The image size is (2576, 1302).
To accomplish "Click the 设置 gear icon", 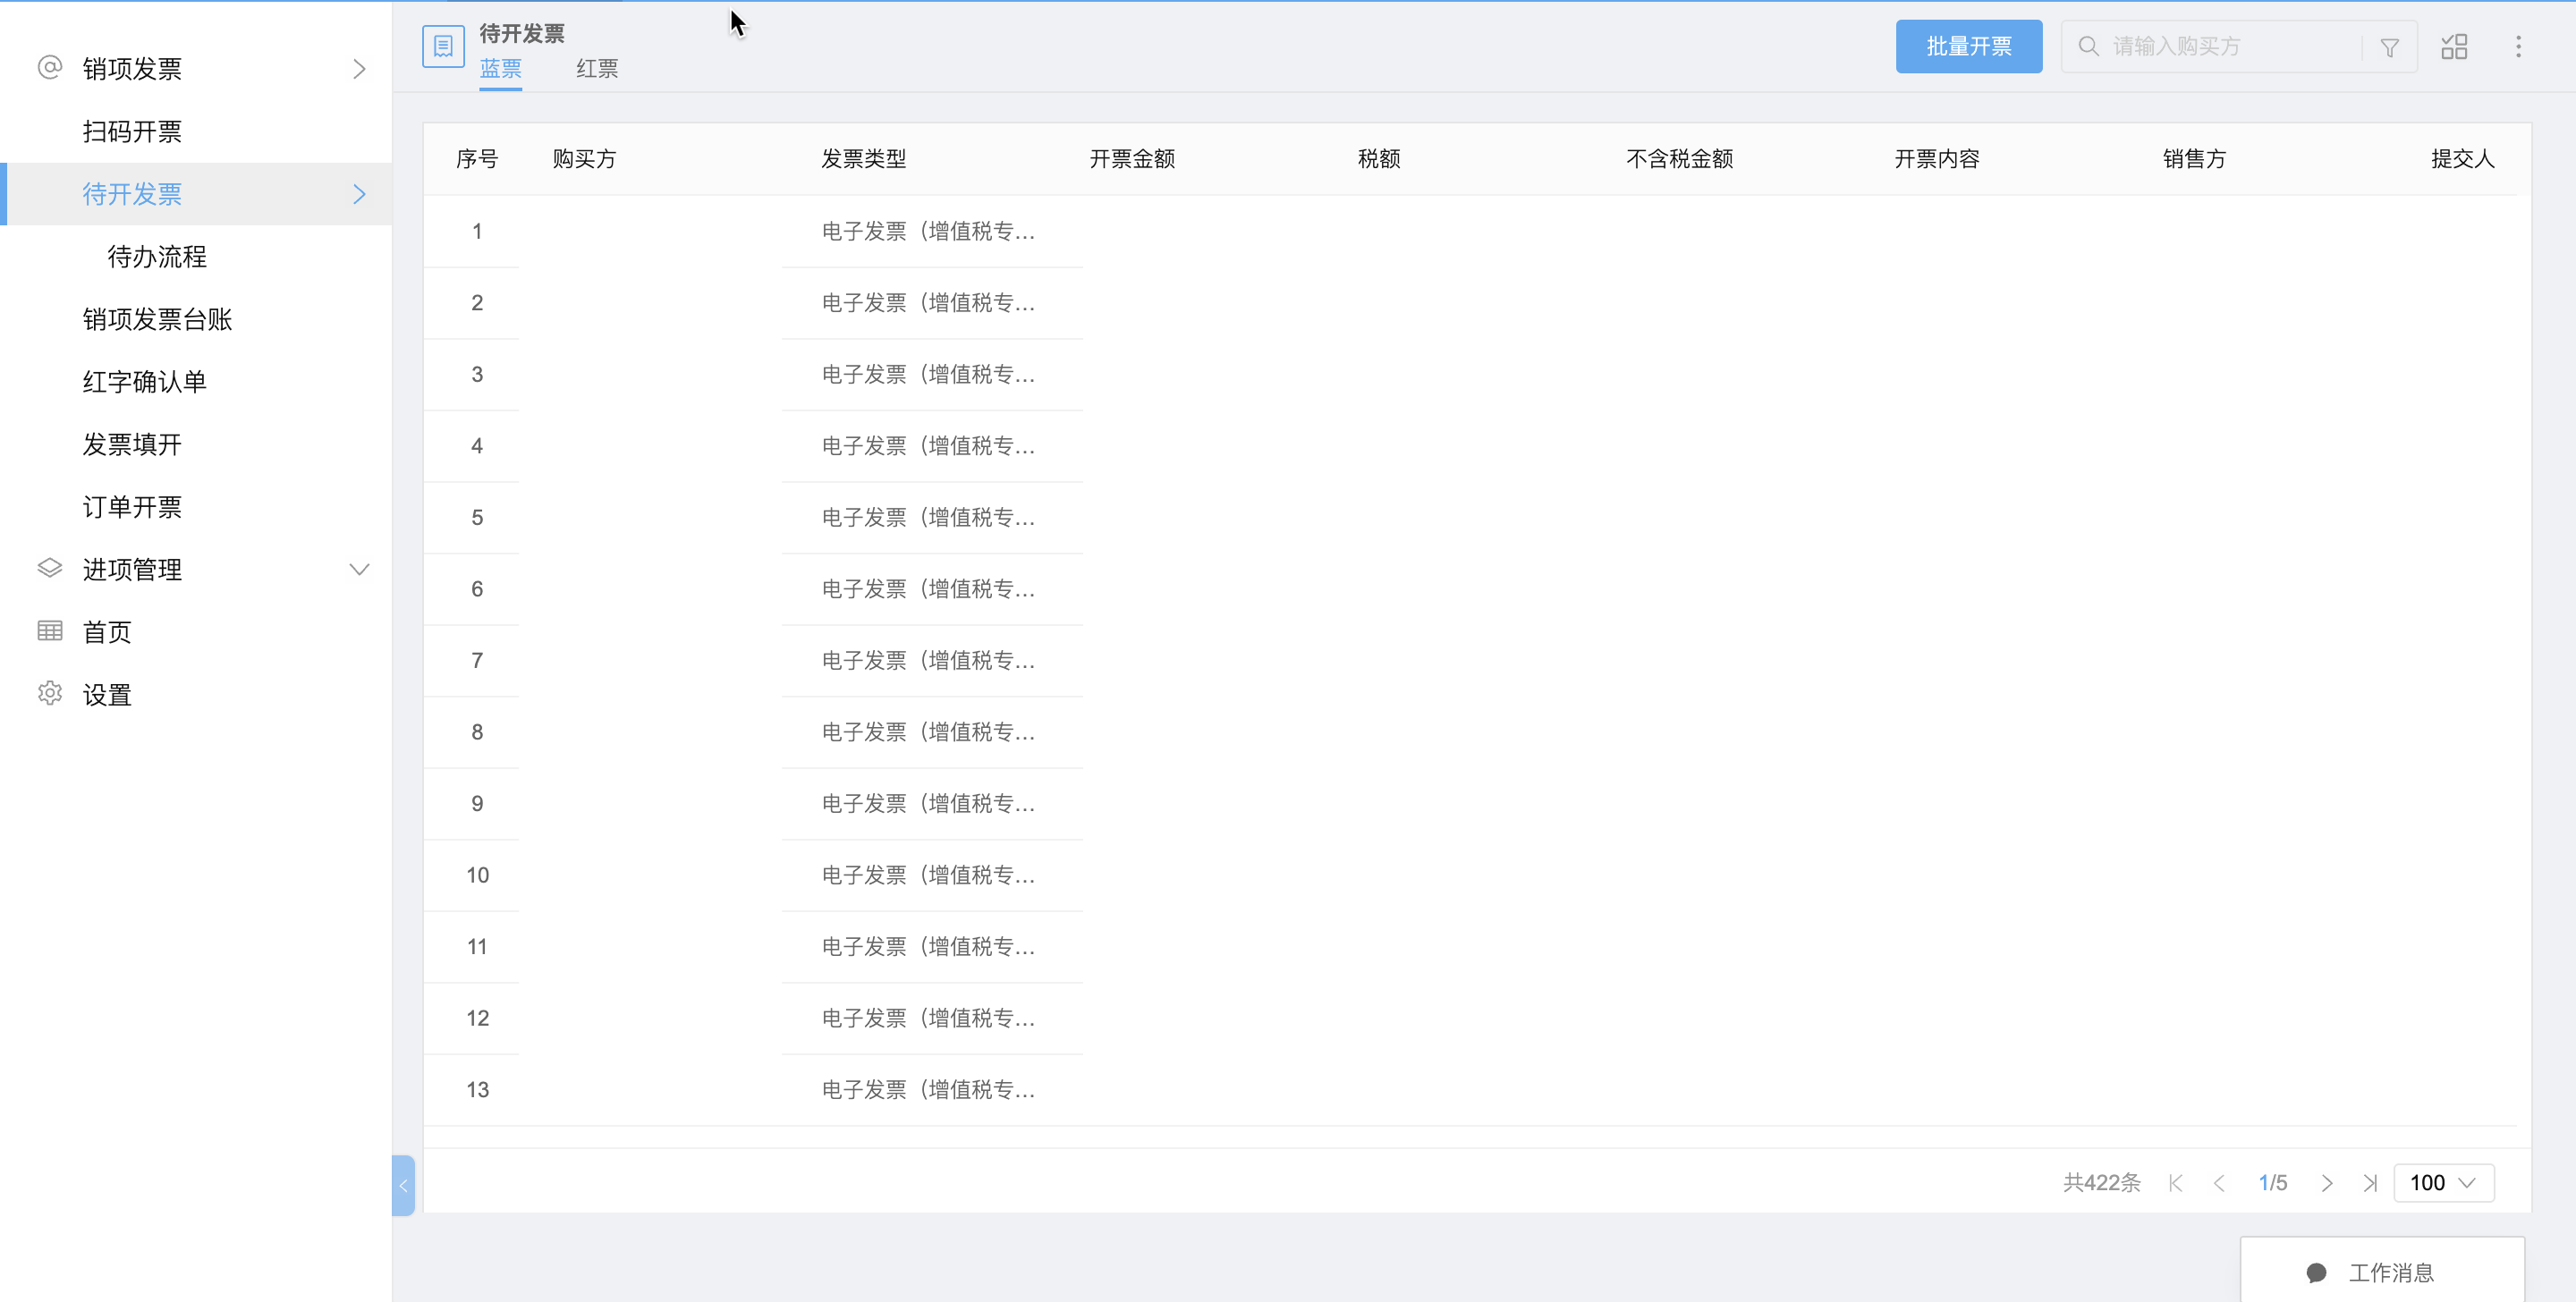I will click(50, 693).
